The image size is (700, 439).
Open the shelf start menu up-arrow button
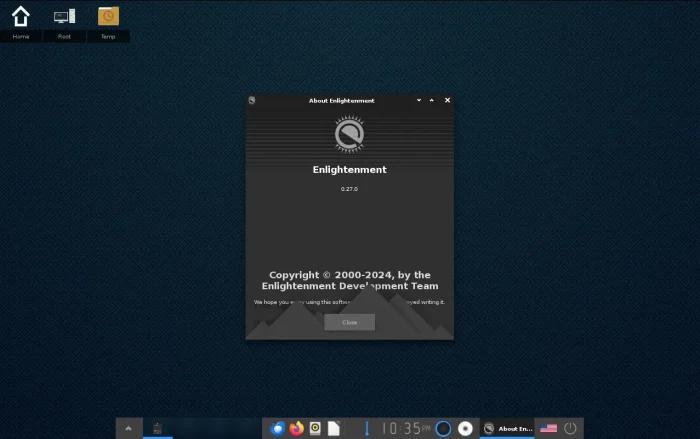(129, 428)
